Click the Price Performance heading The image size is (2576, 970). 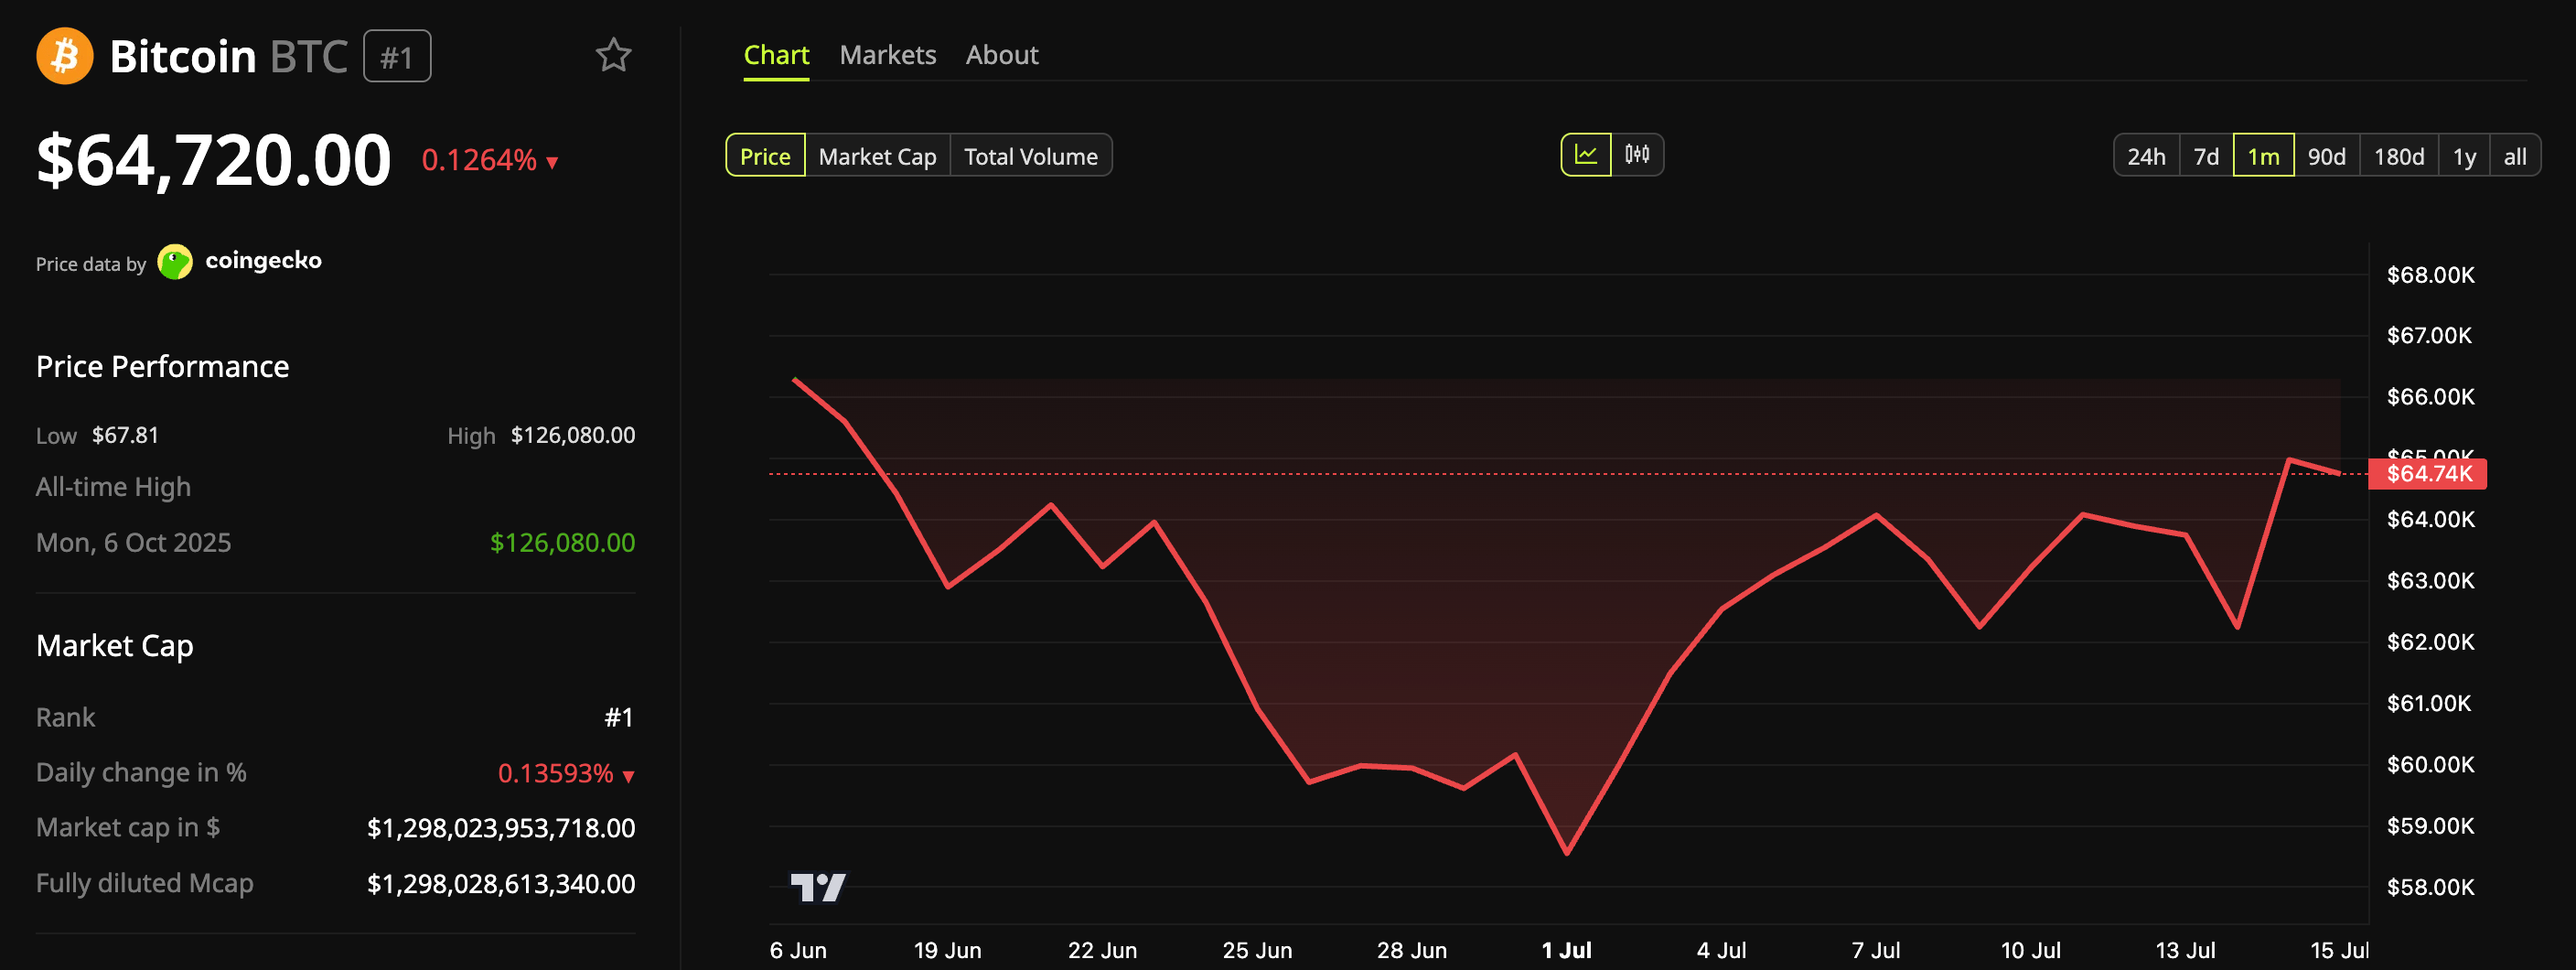pyautogui.click(x=162, y=367)
